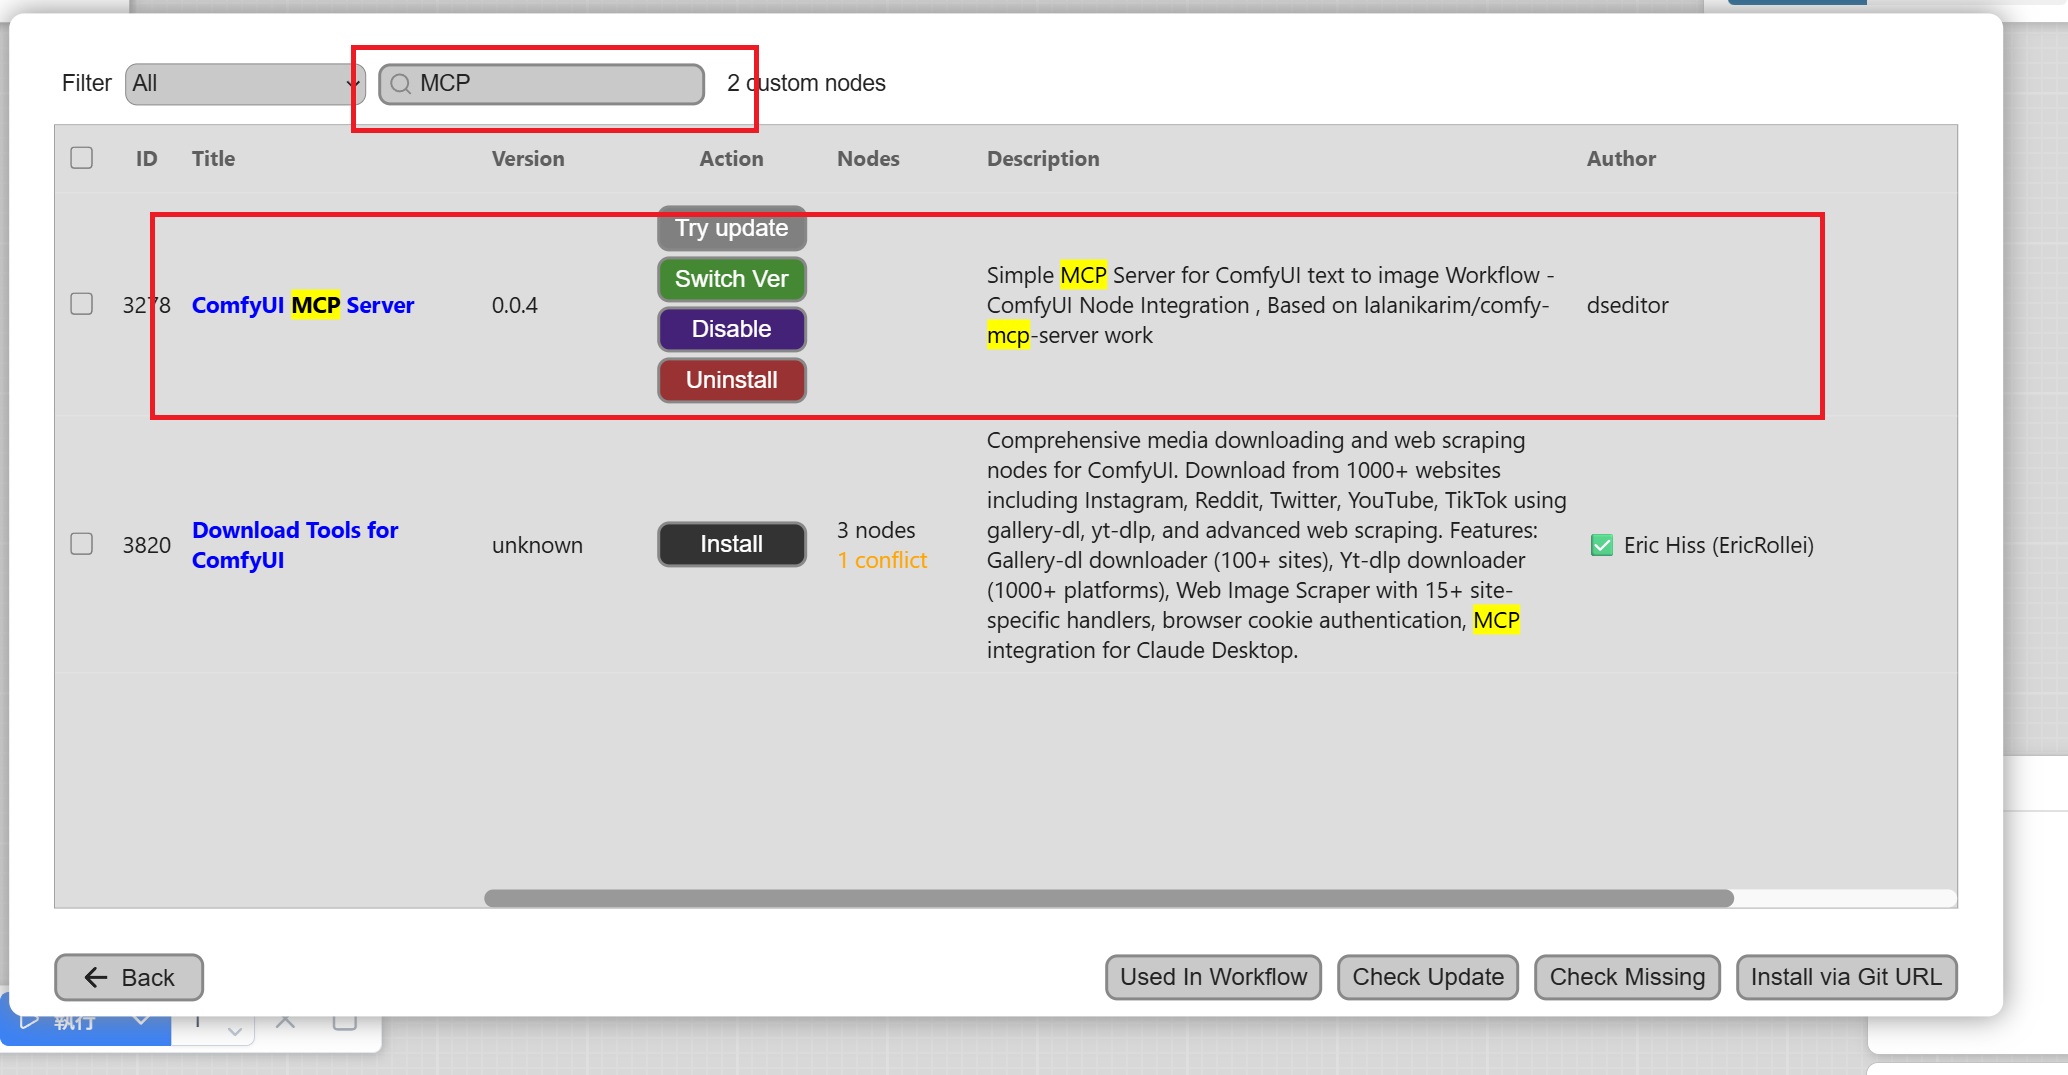Screen dimensions: 2068x1075
Task: Click the '2 custom nodes' count label
Action: 806,83
